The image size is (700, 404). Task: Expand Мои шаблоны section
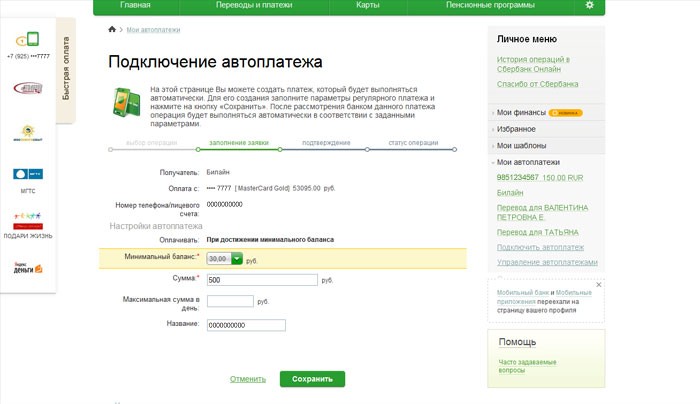point(521,146)
